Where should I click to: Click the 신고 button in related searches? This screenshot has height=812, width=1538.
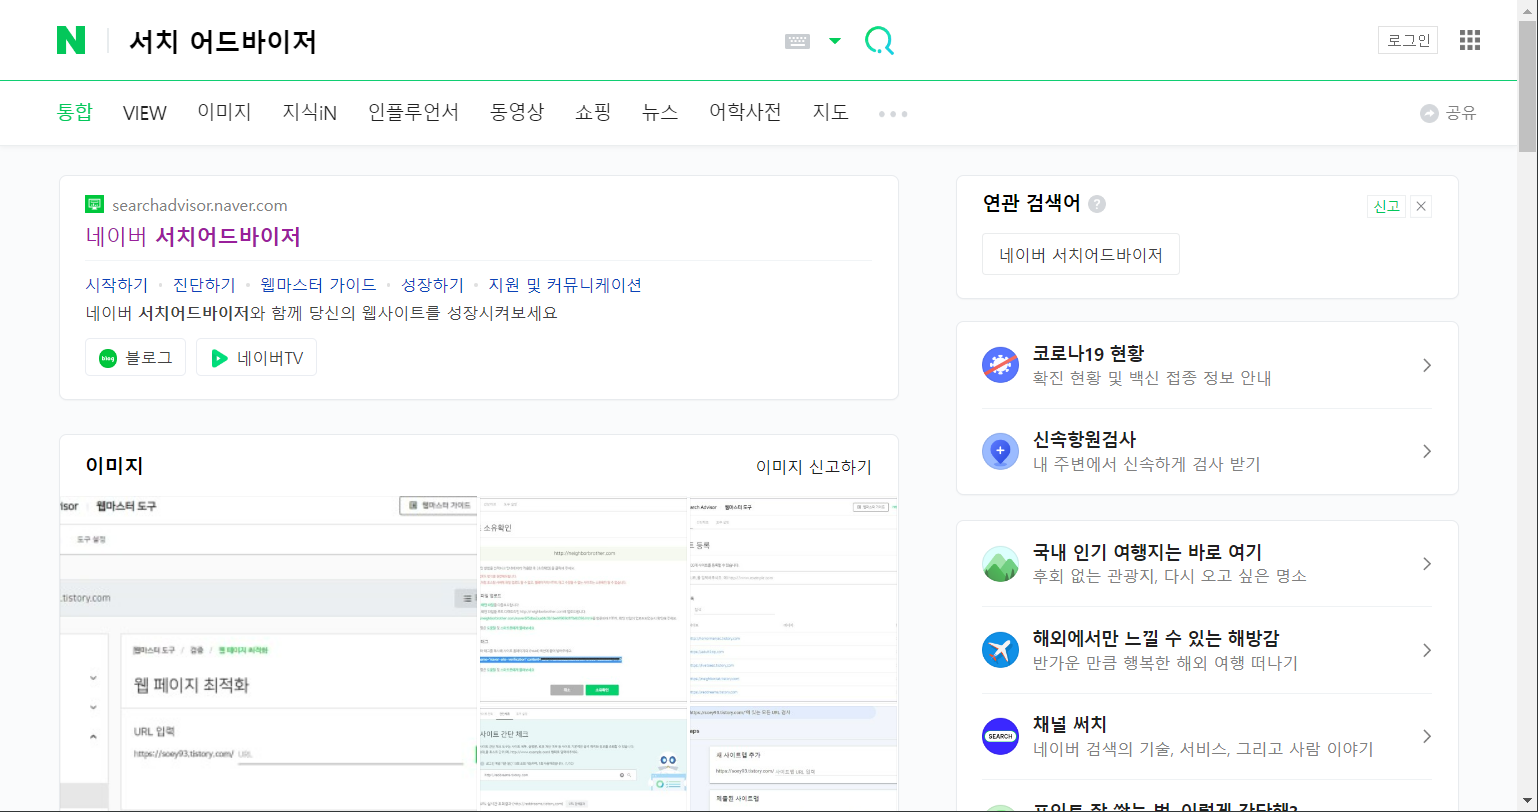tap(1386, 206)
